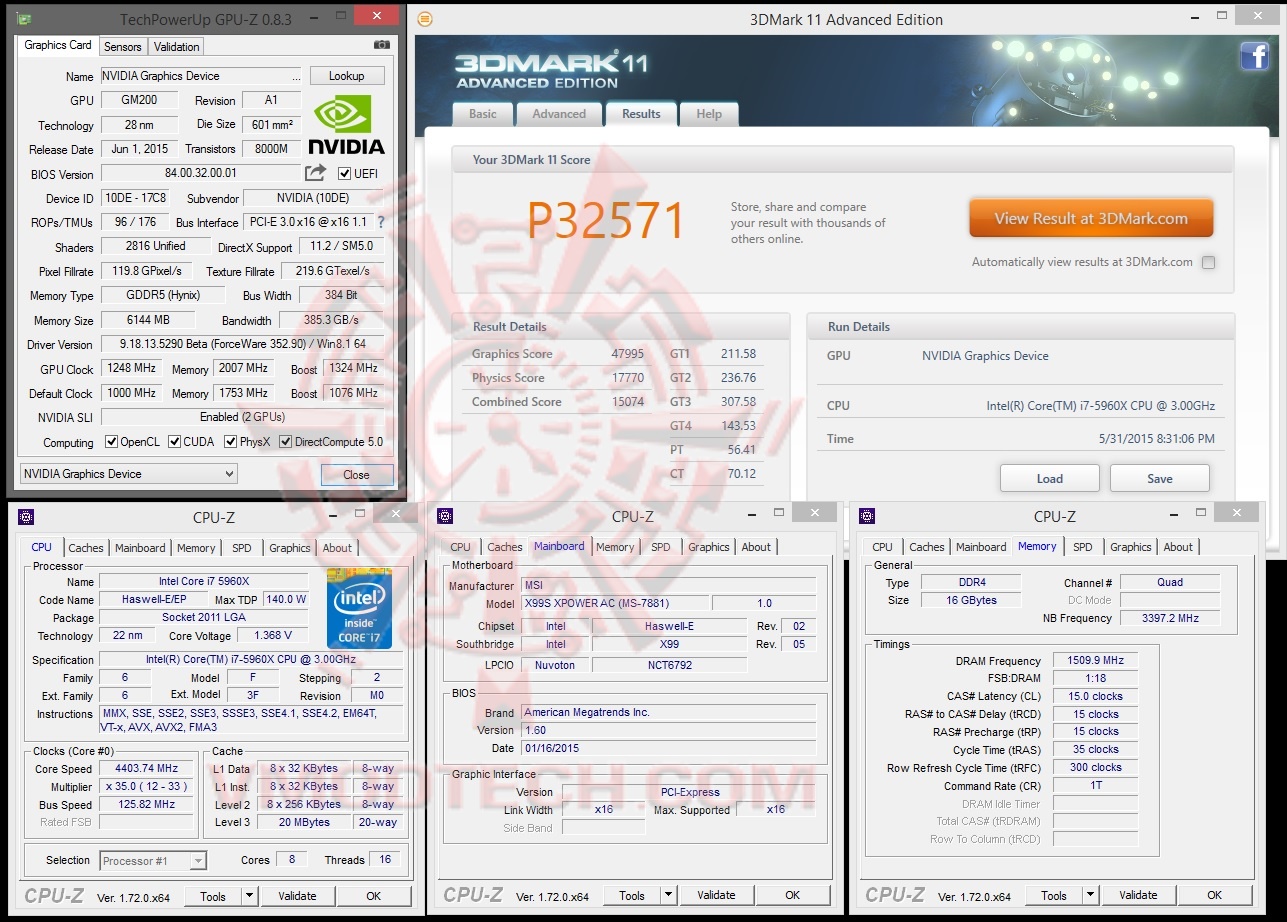
Task: Open the Advanced tab in 3DMark 11
Action: [559, 114]
